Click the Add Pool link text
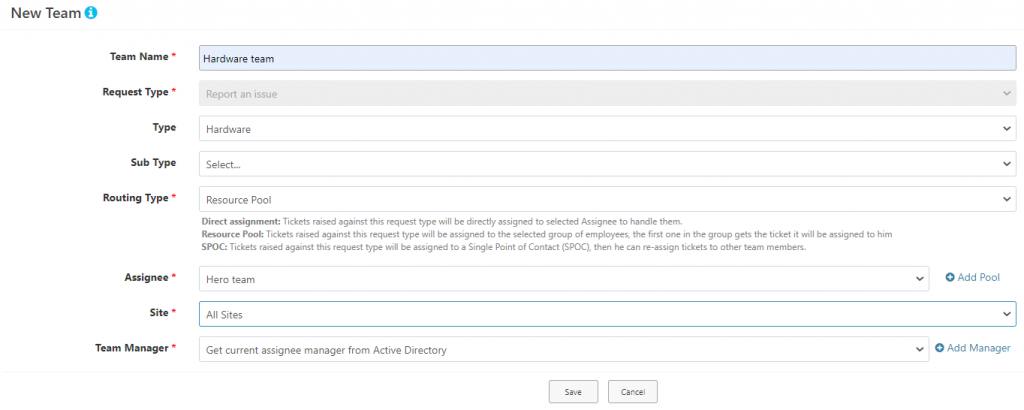This screenshot has height=410, width=1024. [978, 277]
